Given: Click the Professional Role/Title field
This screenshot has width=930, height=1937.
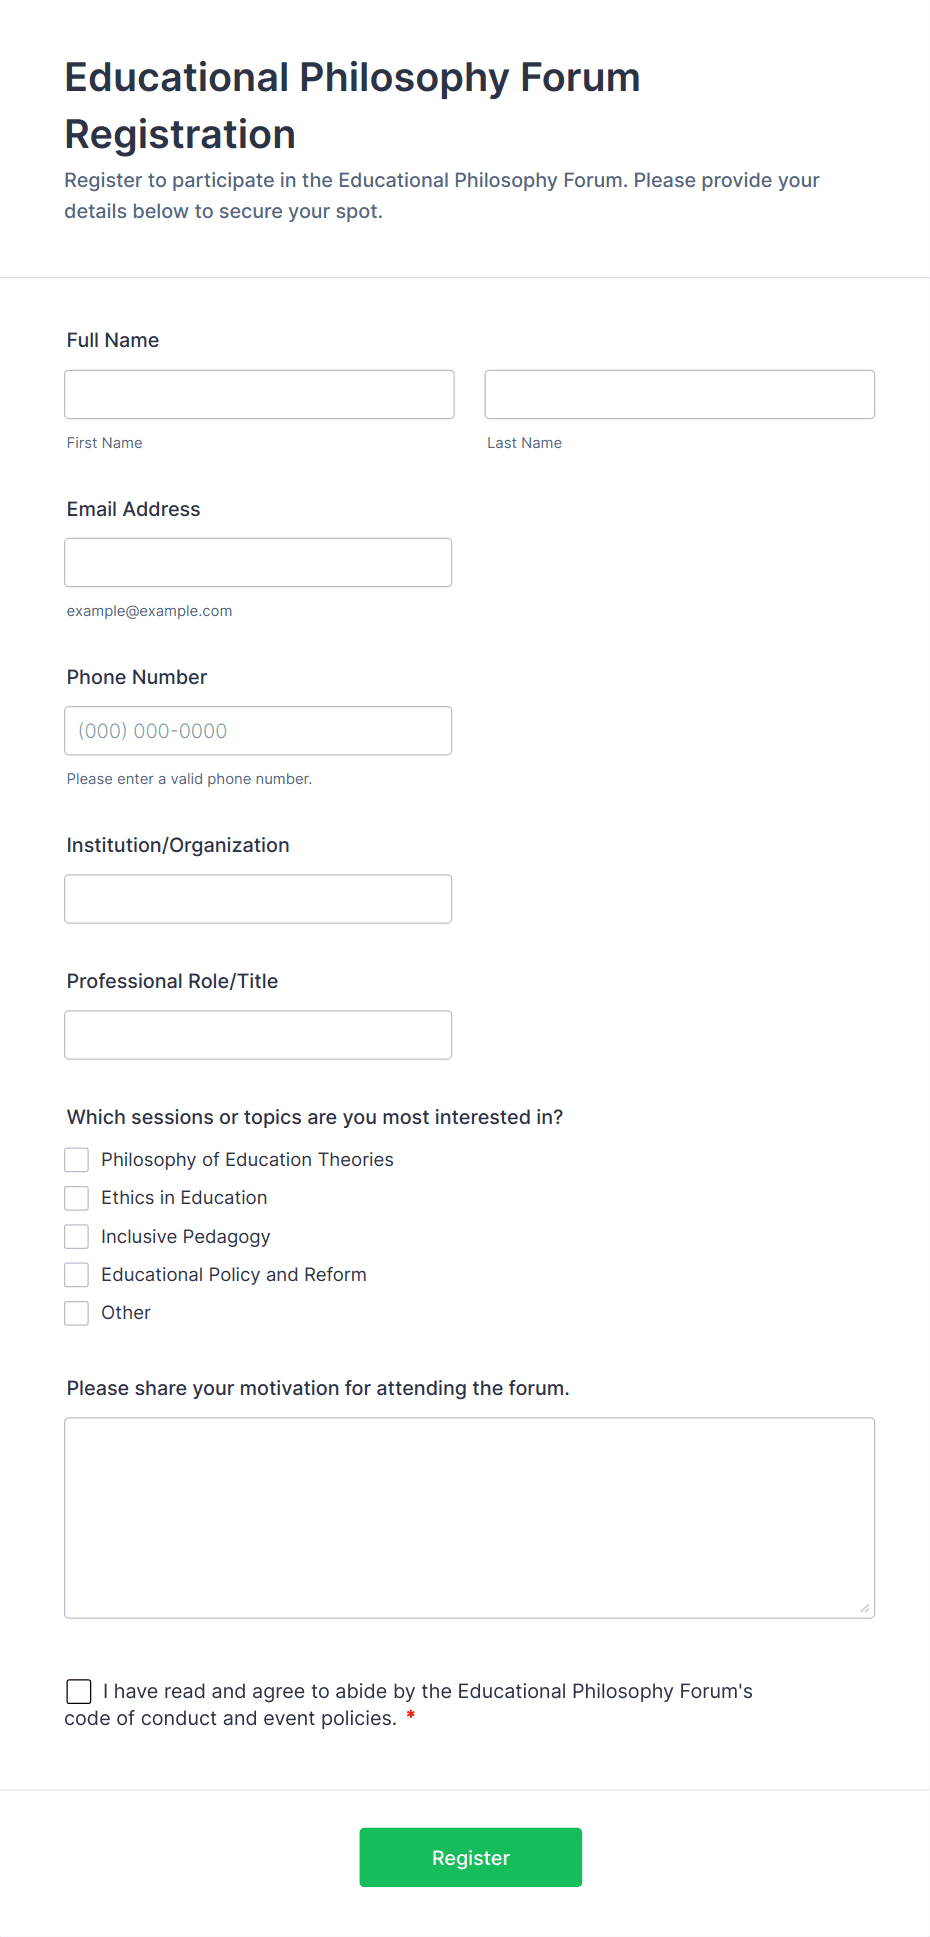Looking at the screenshot, I should pyautogui.click(x=258, y=1034).
